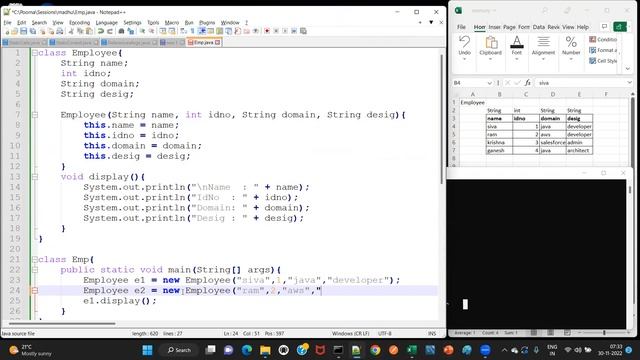640x360 pixels.
Task: Click Windows Start button on taskbar
Action: click(x=147, y=350)
